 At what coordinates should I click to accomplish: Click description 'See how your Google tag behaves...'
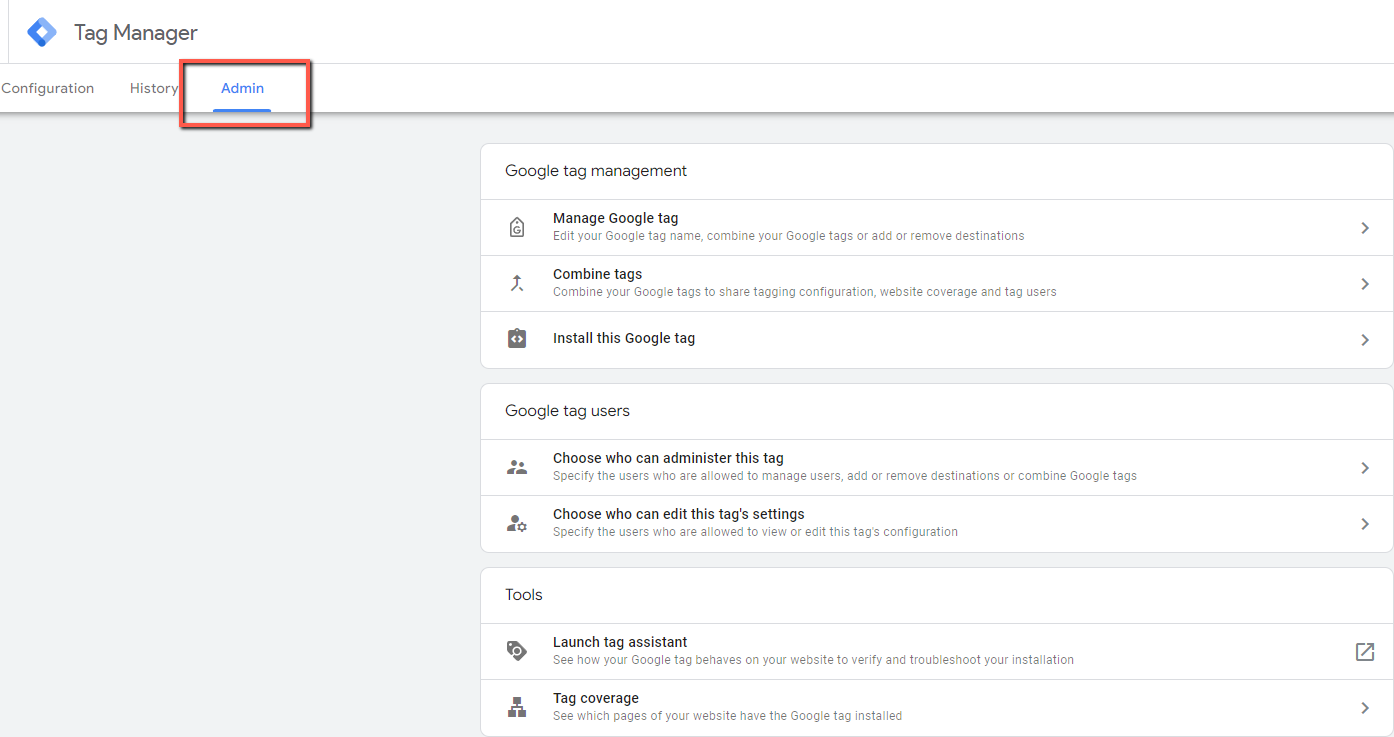tap(813, 660)
